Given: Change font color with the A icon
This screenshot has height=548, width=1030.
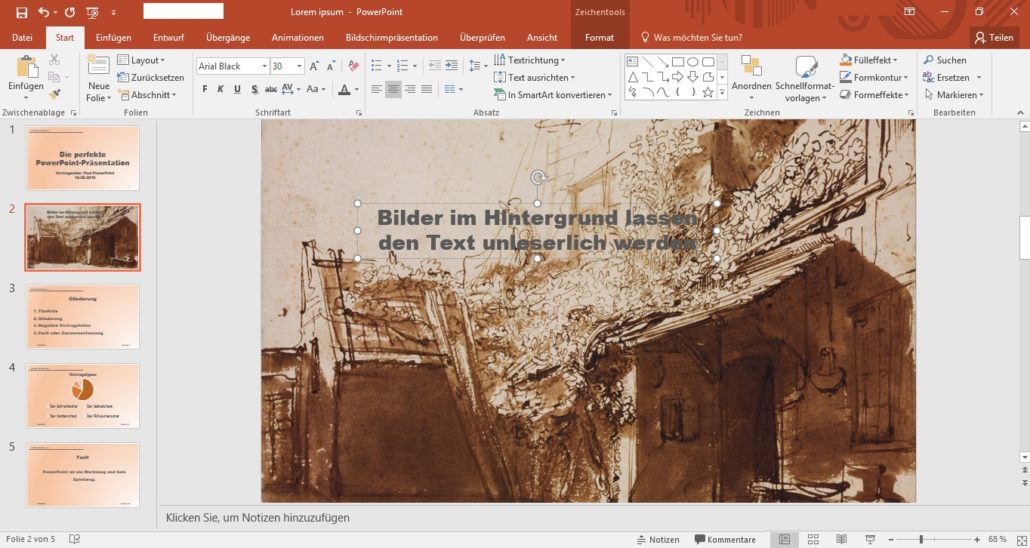Looking at the screenshot, I should pos(344,89).
